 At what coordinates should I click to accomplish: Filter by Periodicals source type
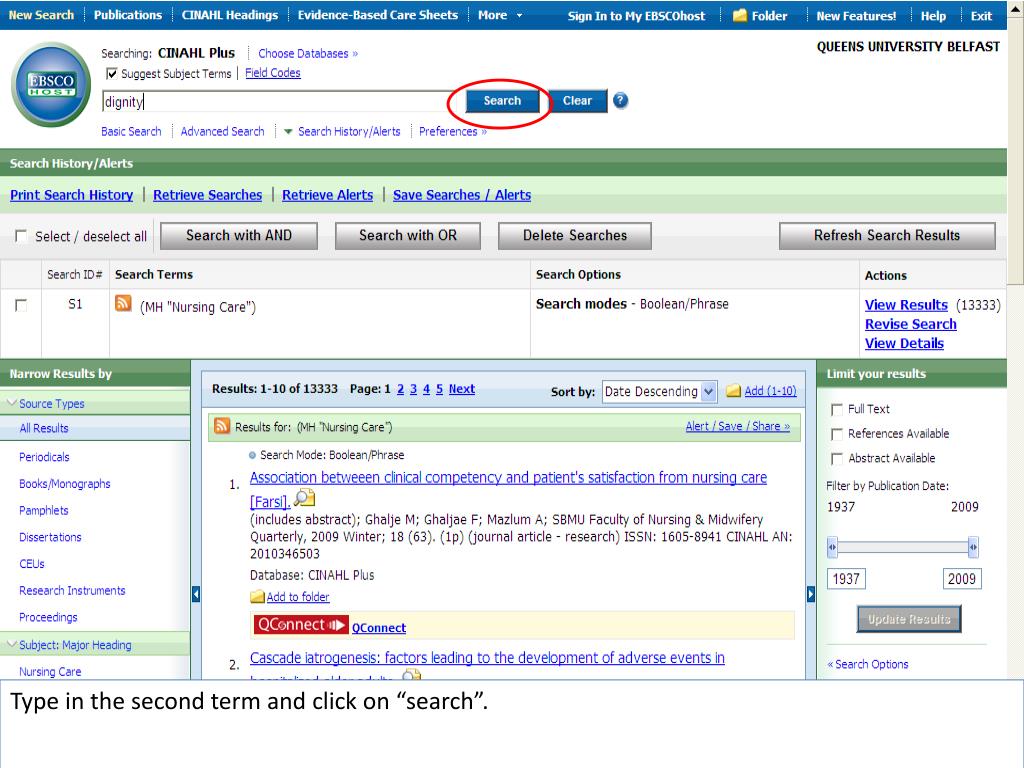44,457
